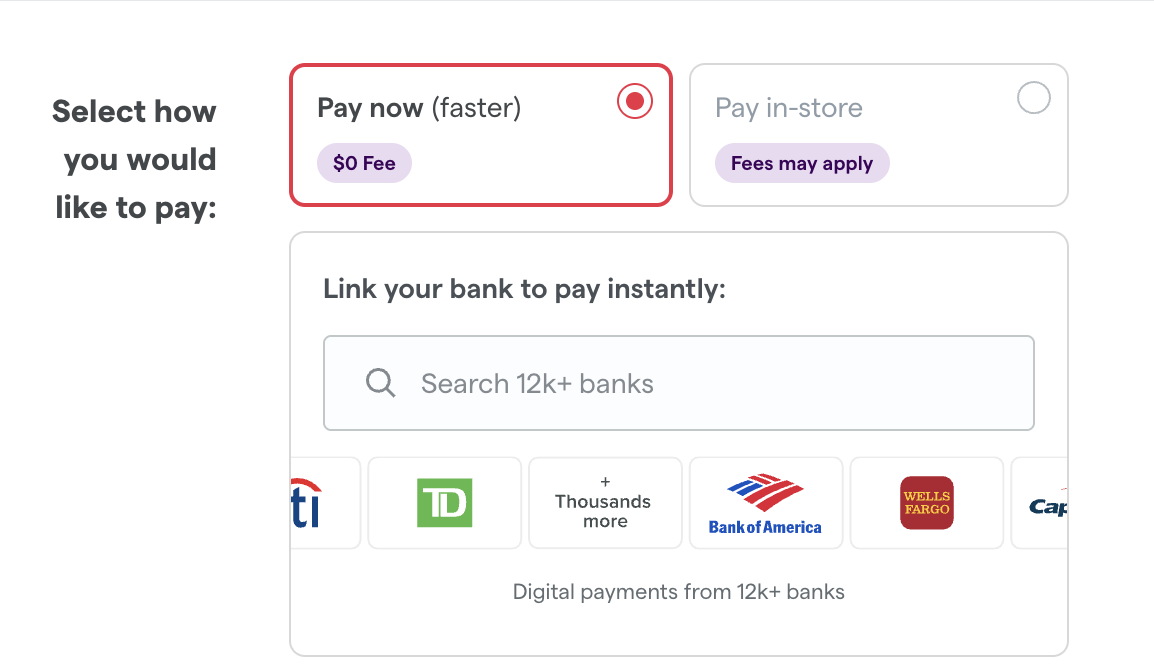Open the Thousands more banks tile

[605, 503]
